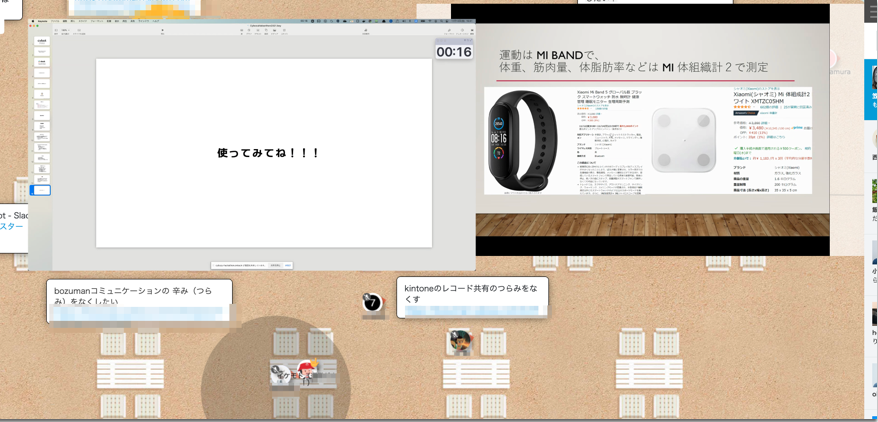Click the Shape icon in Keynote toolbar
This screenshot has height=422, width=878.
(x=266, y=31)
